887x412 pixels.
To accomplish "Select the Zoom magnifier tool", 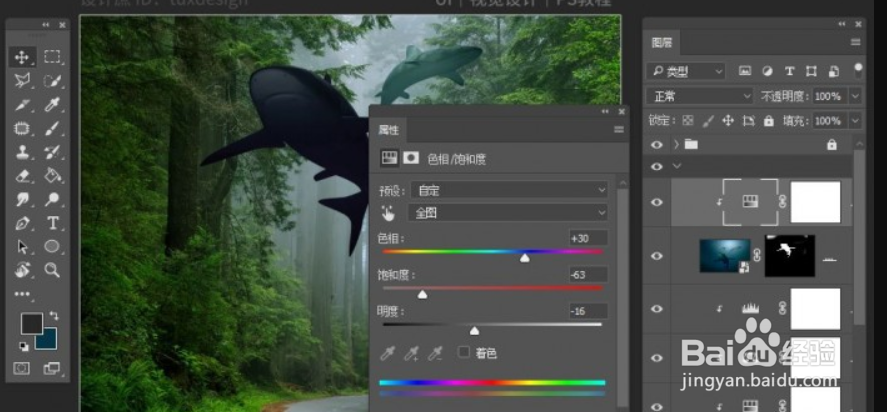I will pos(52,270).
